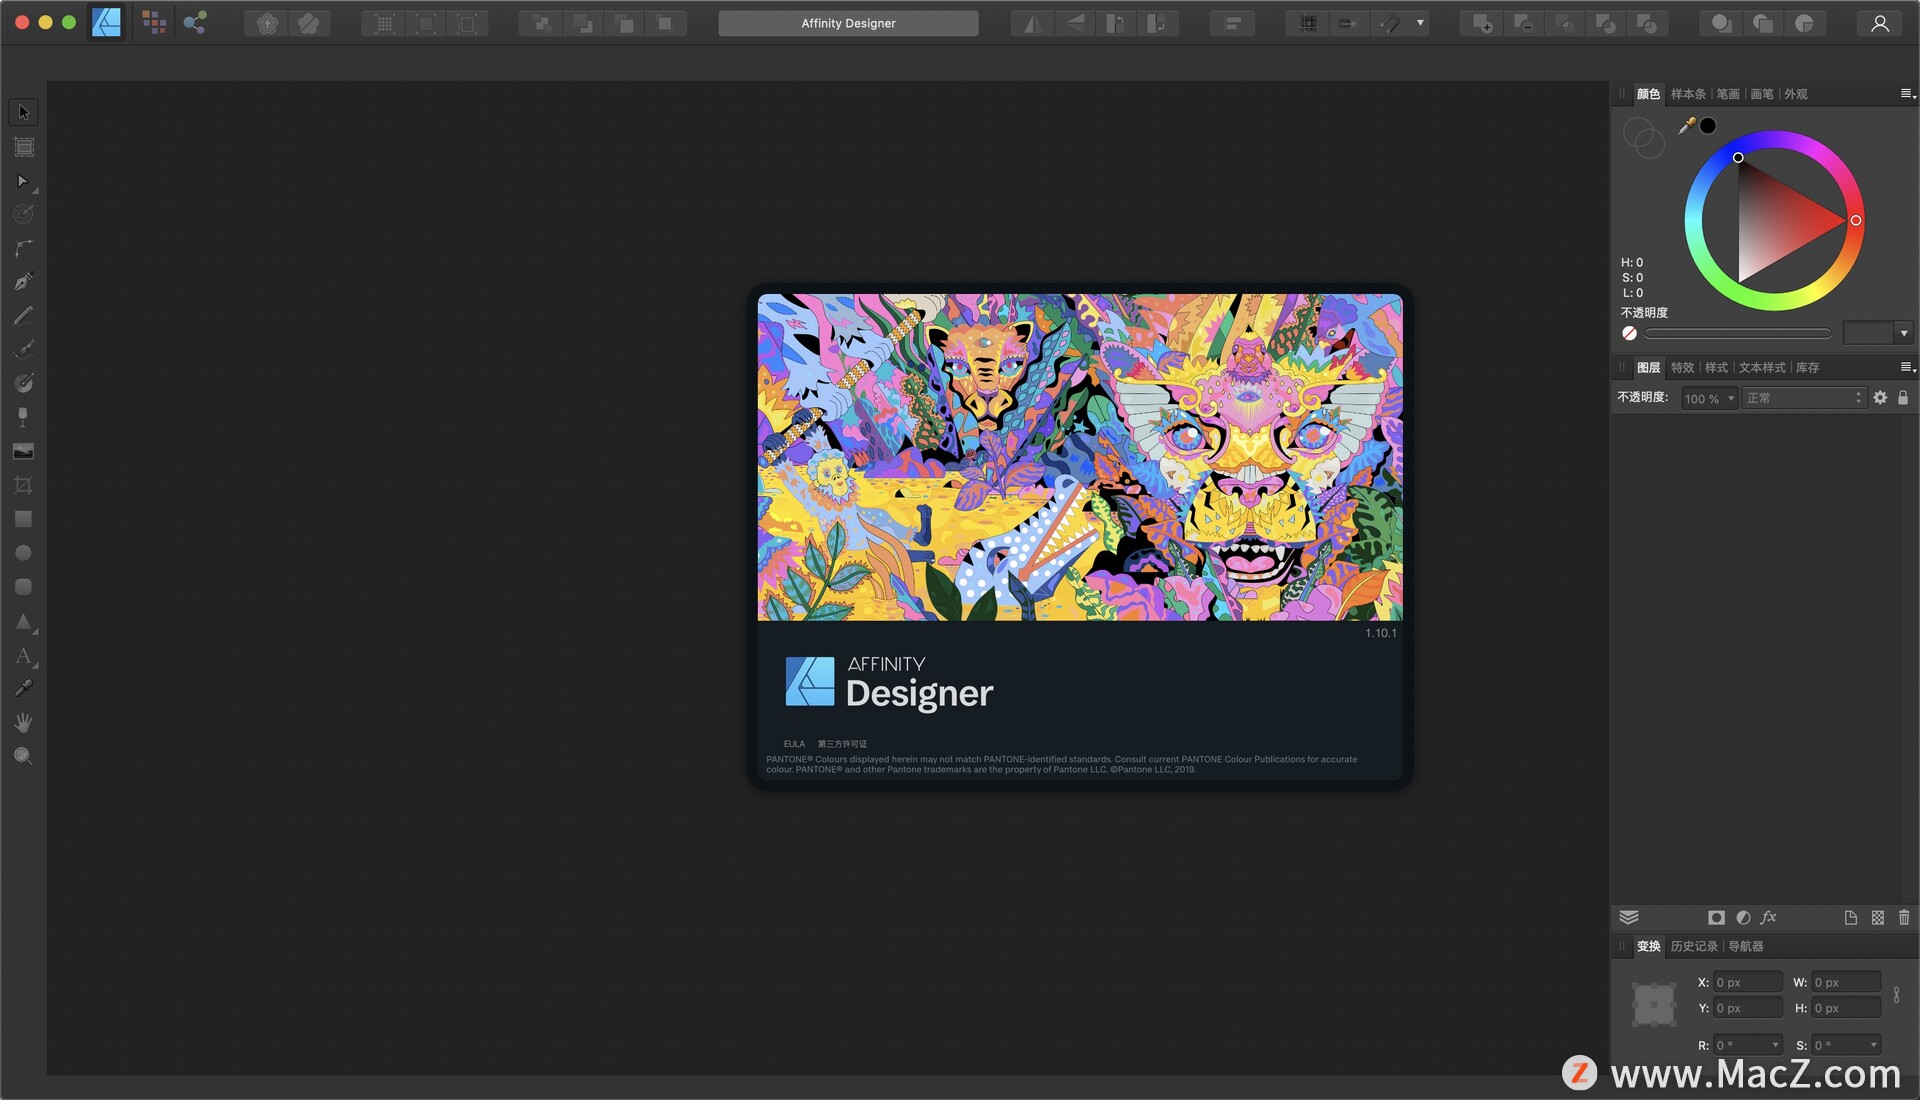Toggle the aspect ratio link chain
Viewport: 1920px width, 1100px height.
(x=1897, y=995)
